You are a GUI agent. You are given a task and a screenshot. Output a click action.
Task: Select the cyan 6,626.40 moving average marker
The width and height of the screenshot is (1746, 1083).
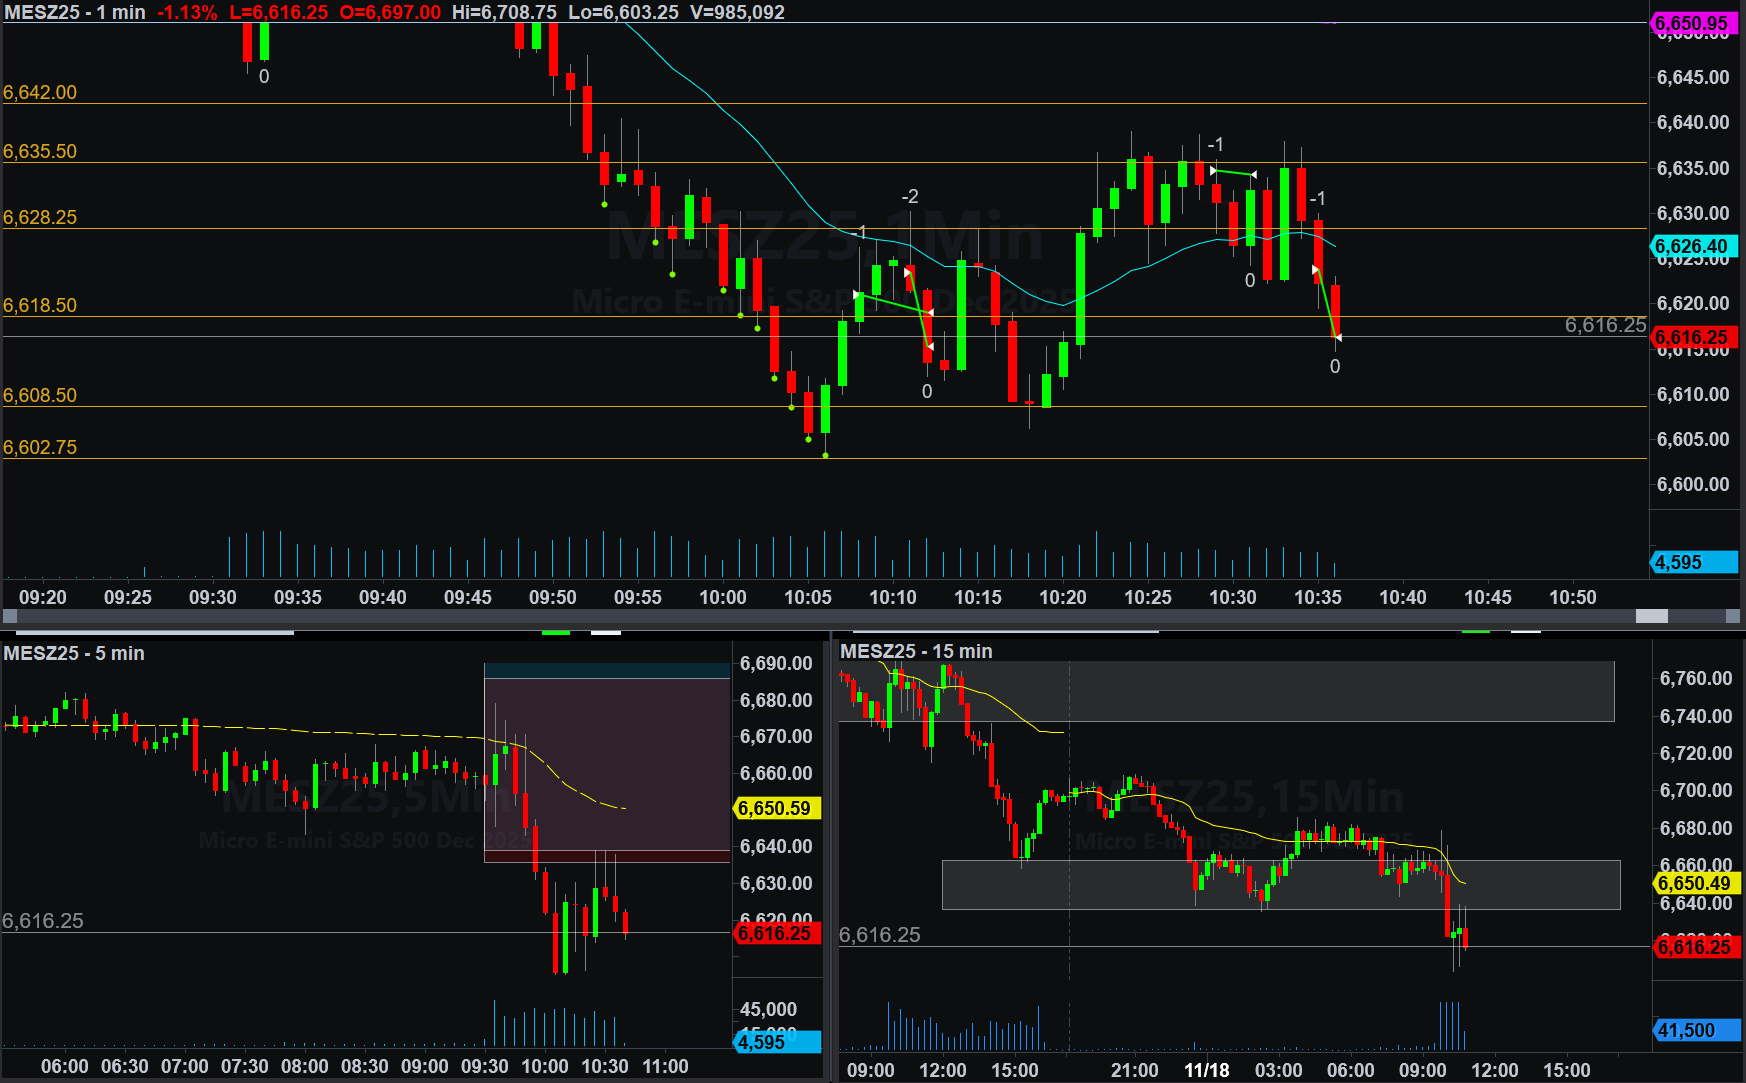(x=1691, y=246)
